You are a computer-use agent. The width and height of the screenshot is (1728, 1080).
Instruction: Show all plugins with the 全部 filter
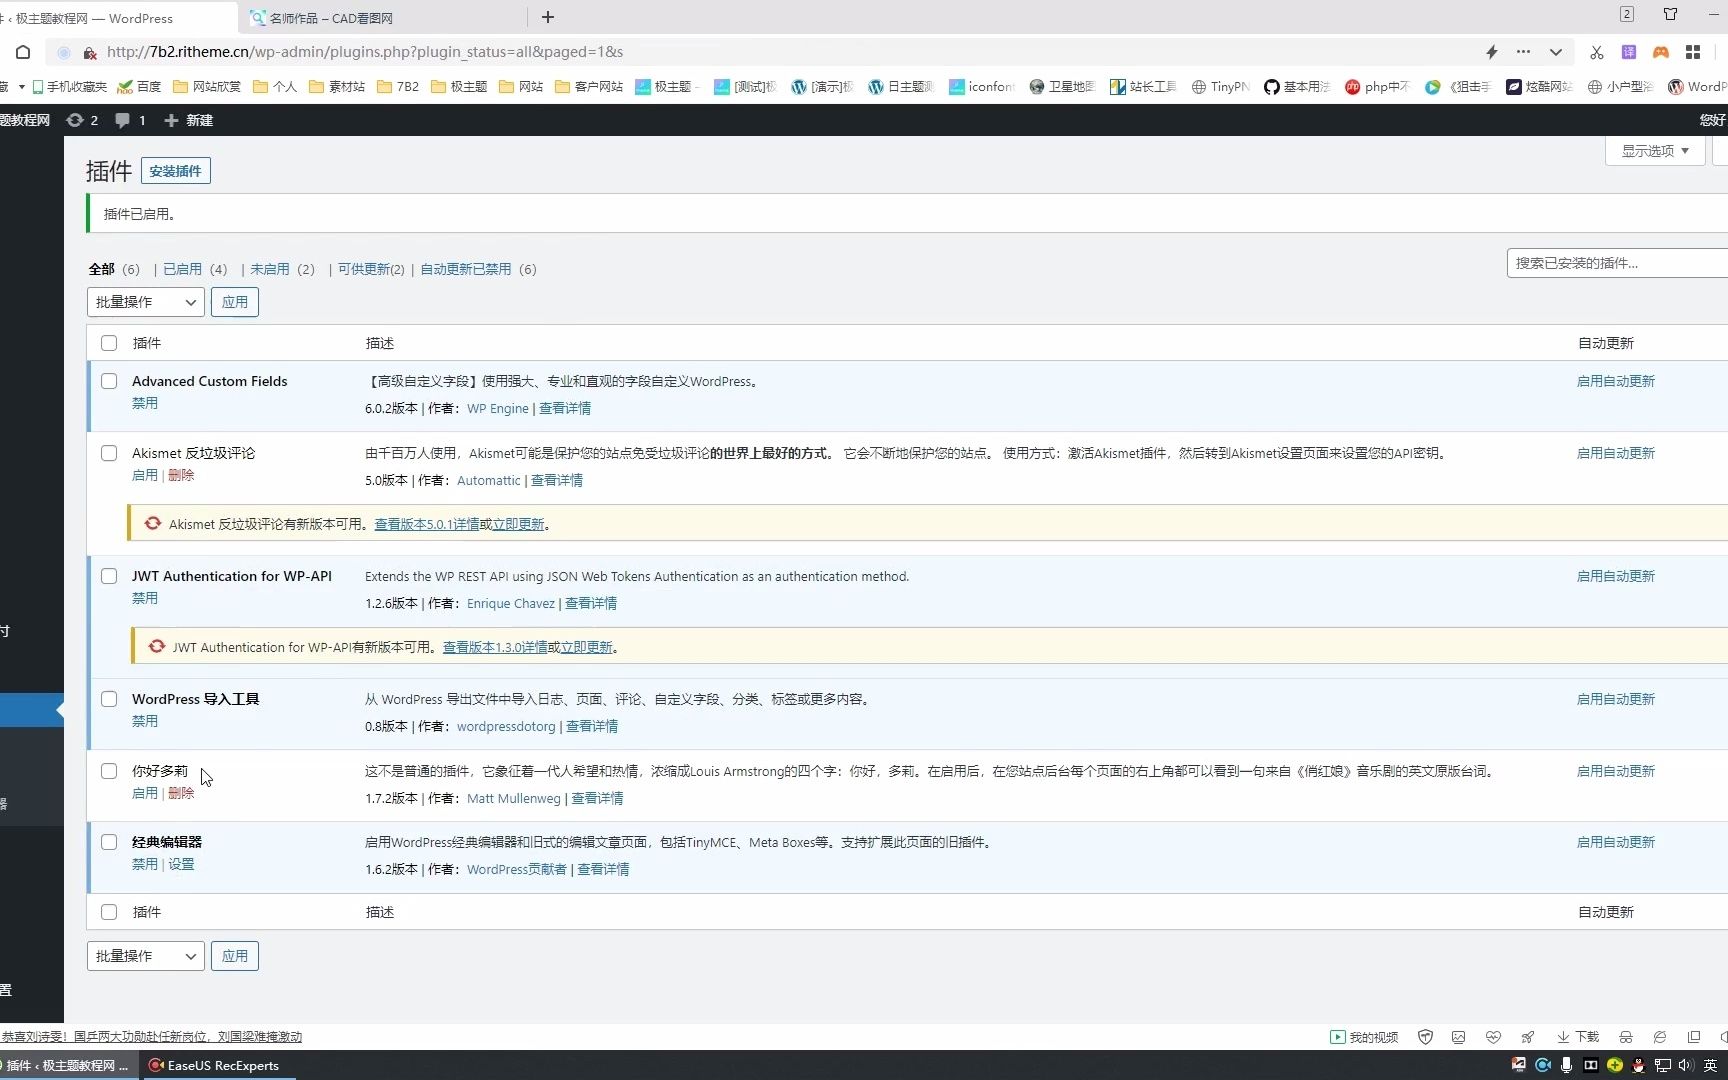(102, 269)
